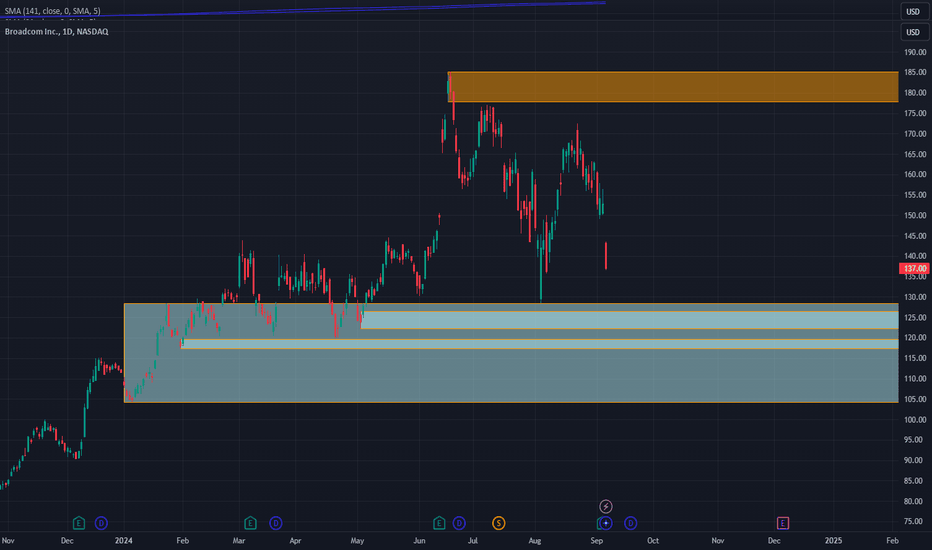Image resolution: width=932 pixels, height=550 pixels.
Task: Click the red 137.00 current price label
Action: coord(914,269)
